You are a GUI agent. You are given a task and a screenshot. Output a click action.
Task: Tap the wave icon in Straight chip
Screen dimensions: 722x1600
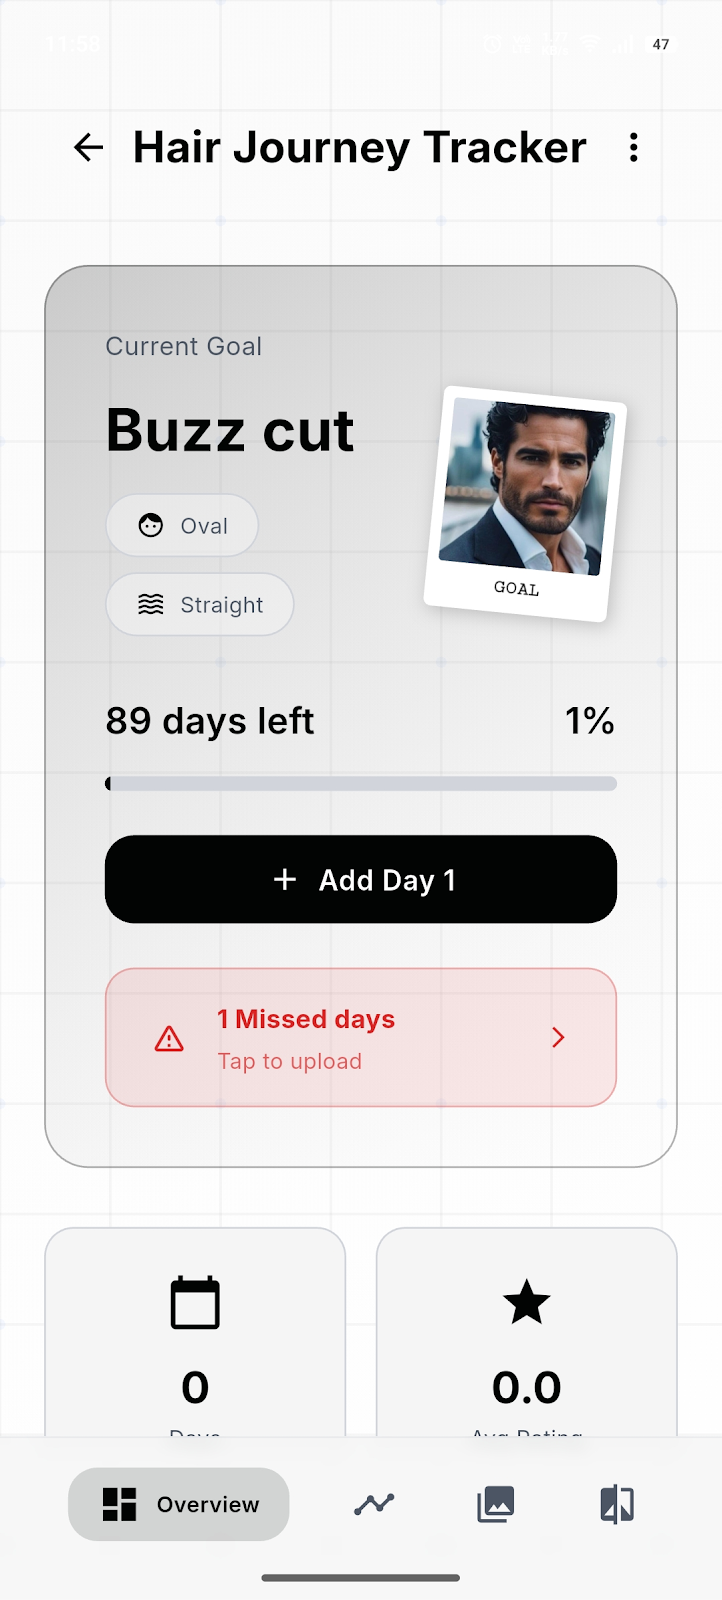(151, 605)
